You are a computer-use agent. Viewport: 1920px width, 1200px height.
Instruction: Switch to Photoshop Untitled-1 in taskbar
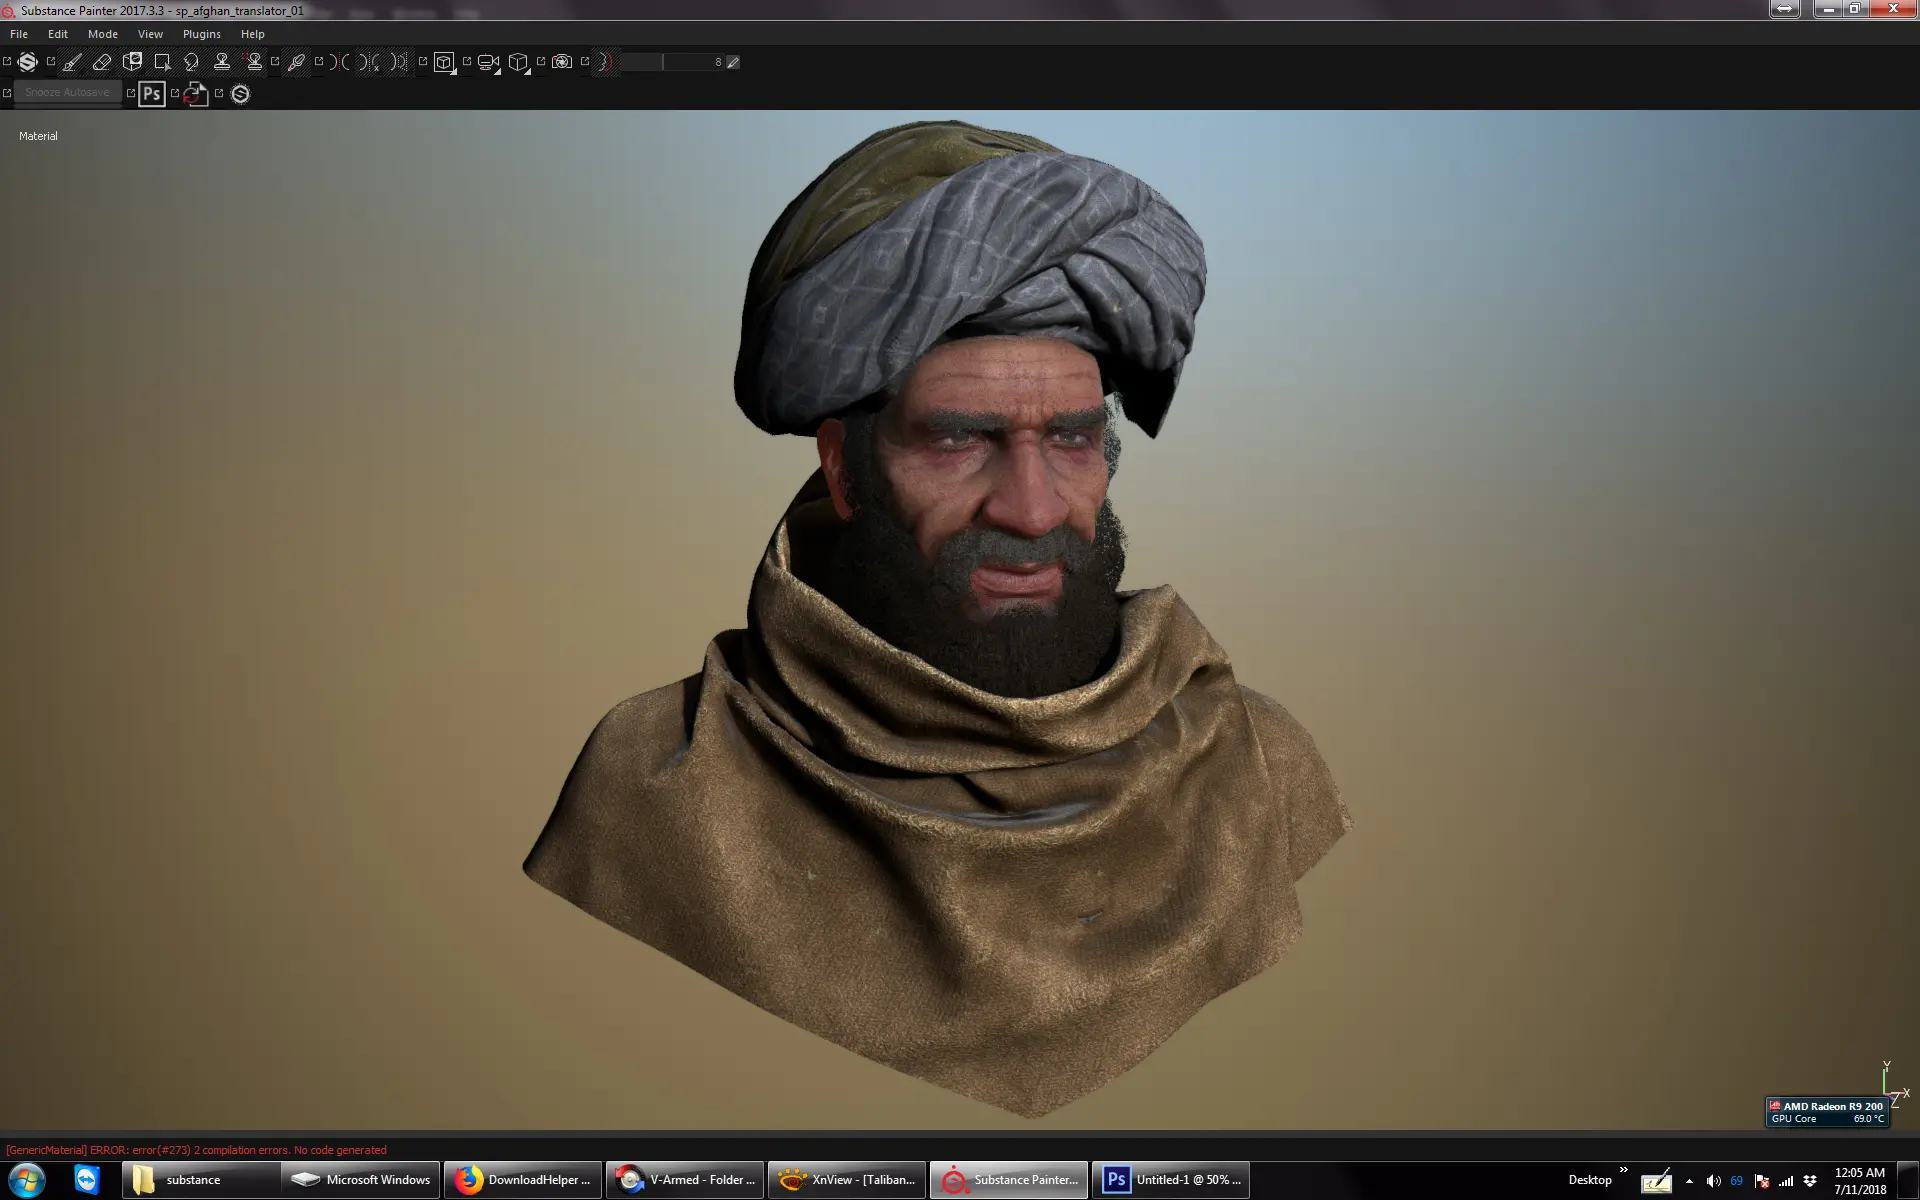(x=1172, y=1180)
